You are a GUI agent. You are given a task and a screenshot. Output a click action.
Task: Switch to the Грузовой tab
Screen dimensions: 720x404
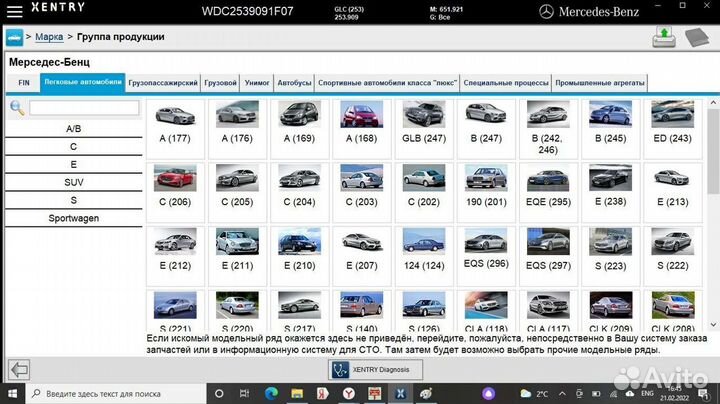pos(220,83)
